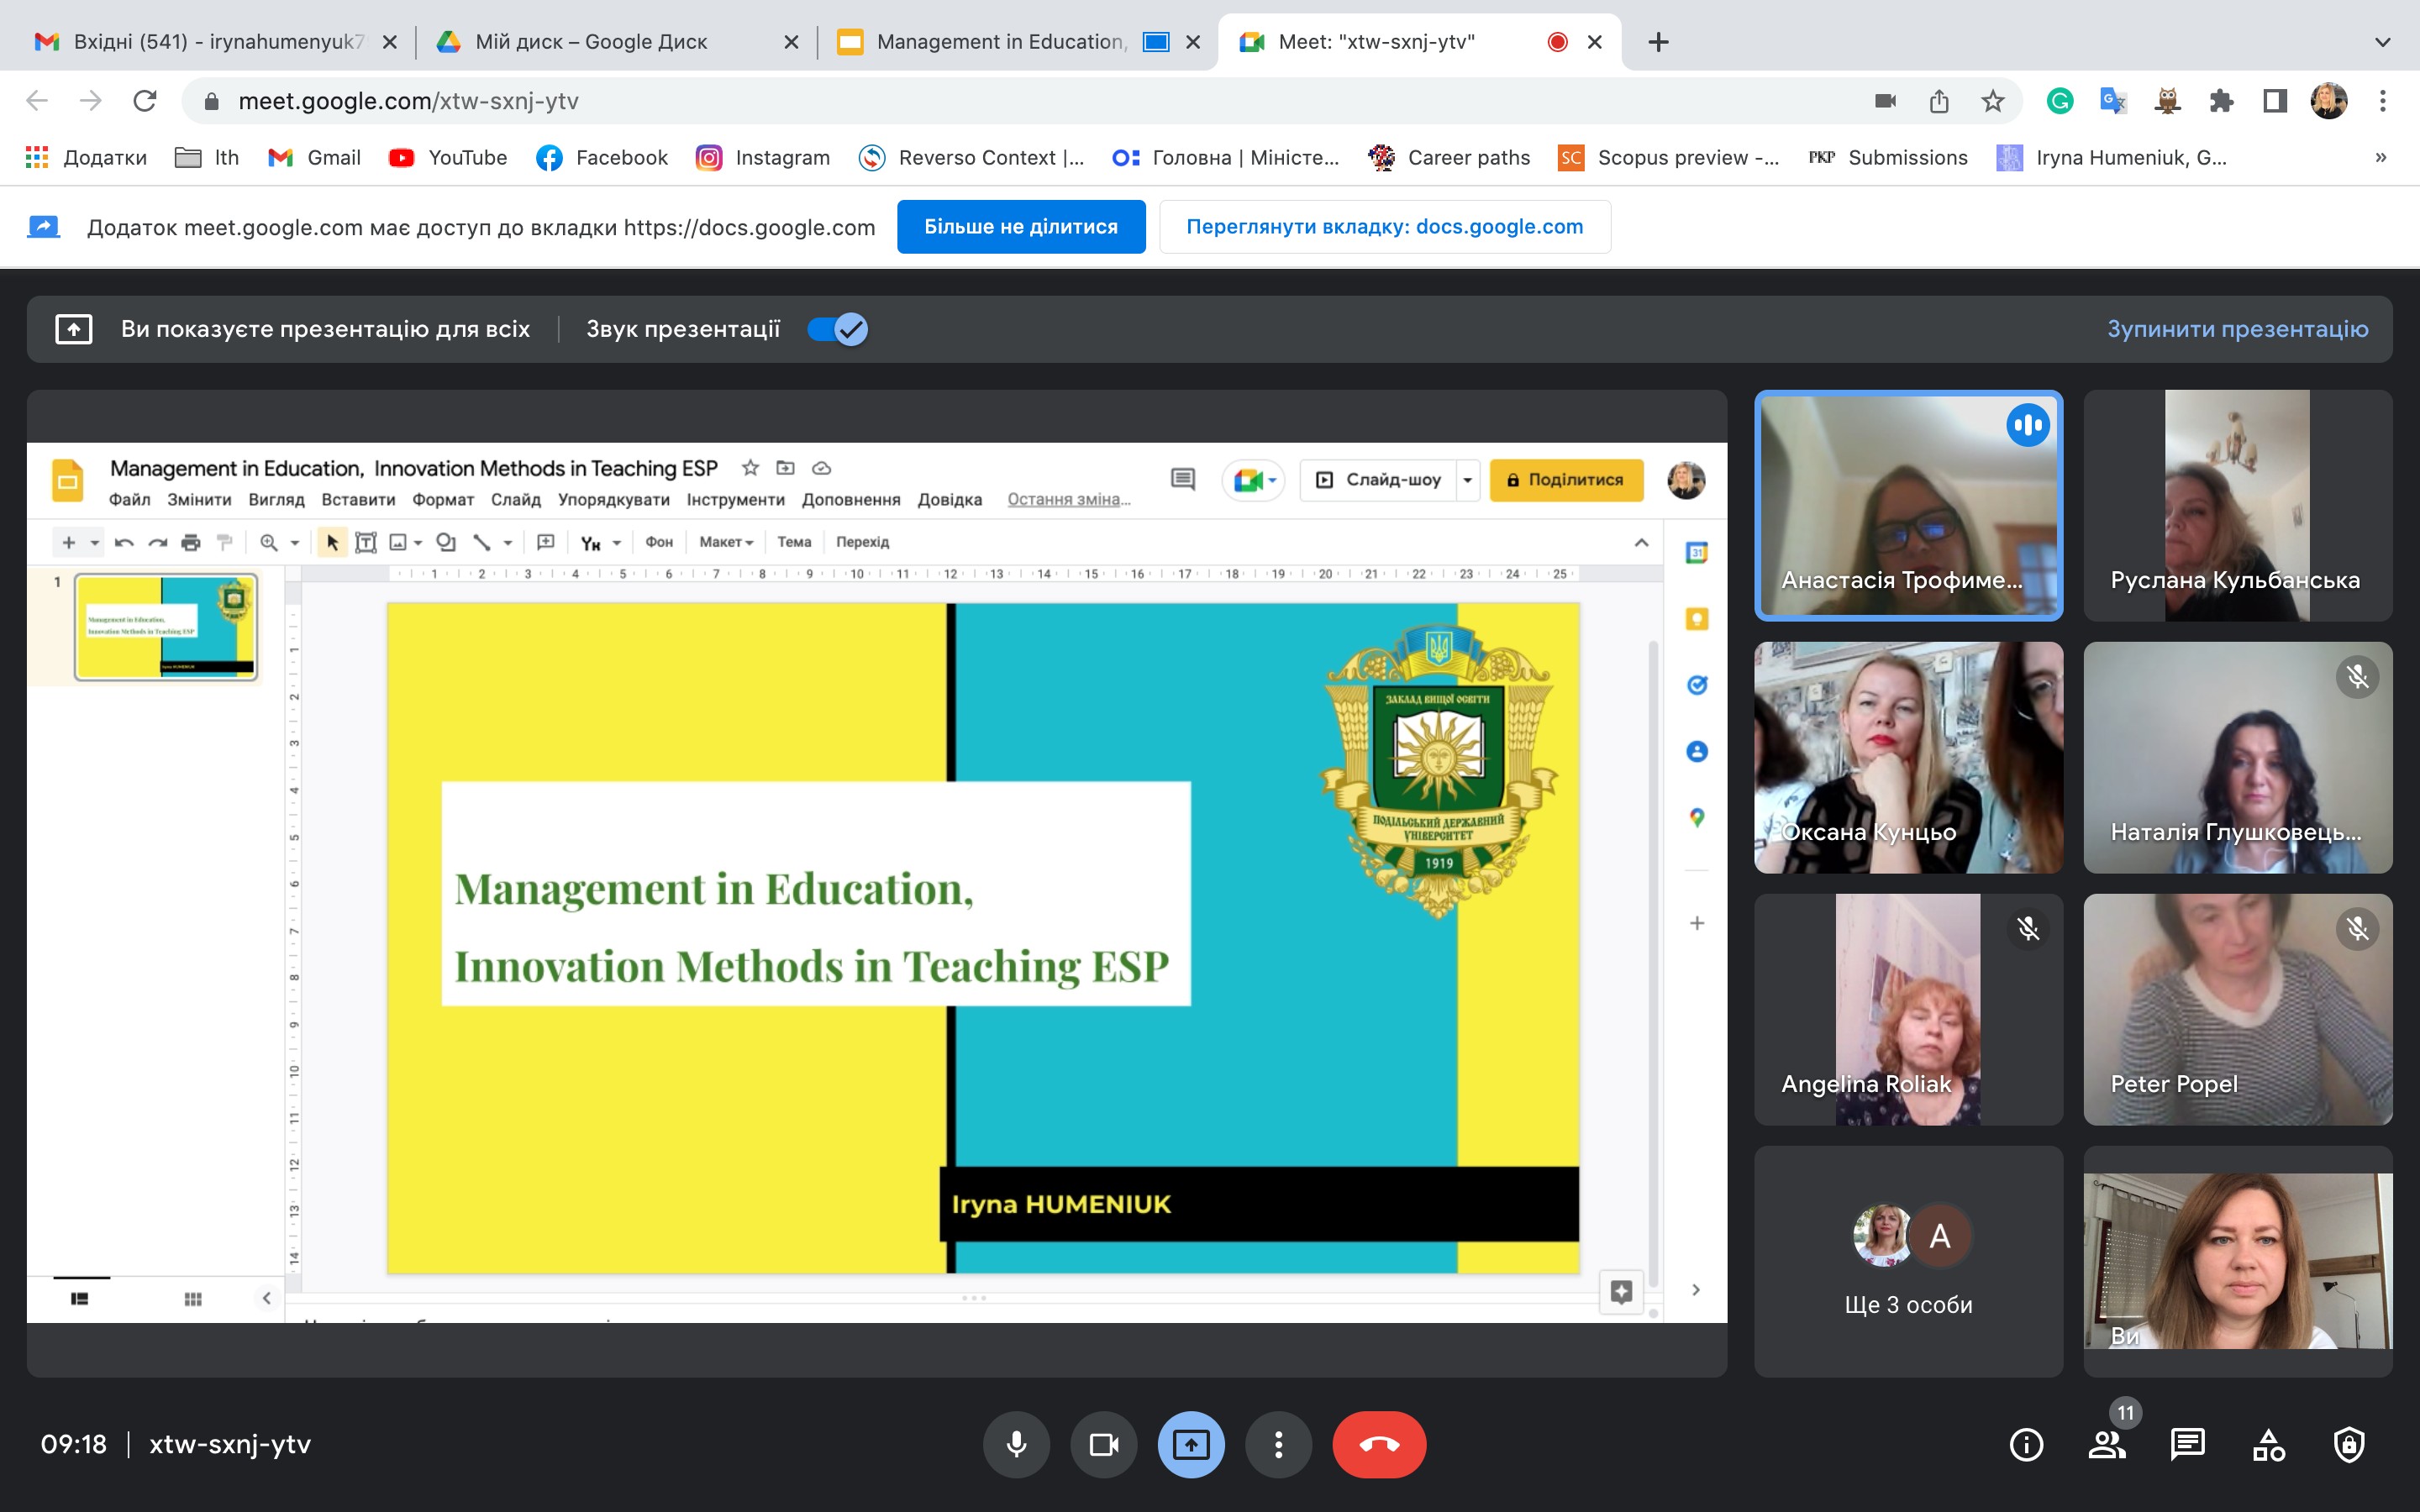The height and width of the screenshot is (1512, 2420).
Task: Turn off the camera button
Action: click(1103, 1444)
